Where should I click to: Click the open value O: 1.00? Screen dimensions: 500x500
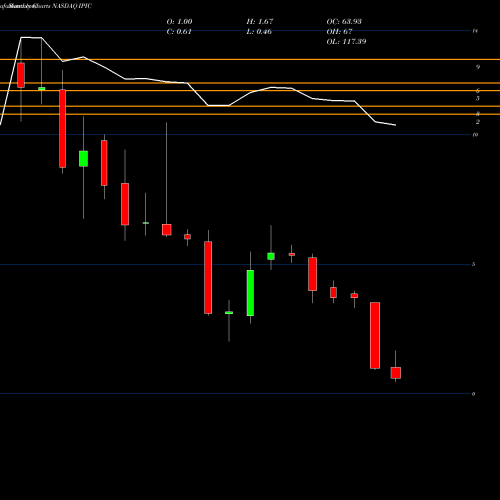tap(179, 22)
